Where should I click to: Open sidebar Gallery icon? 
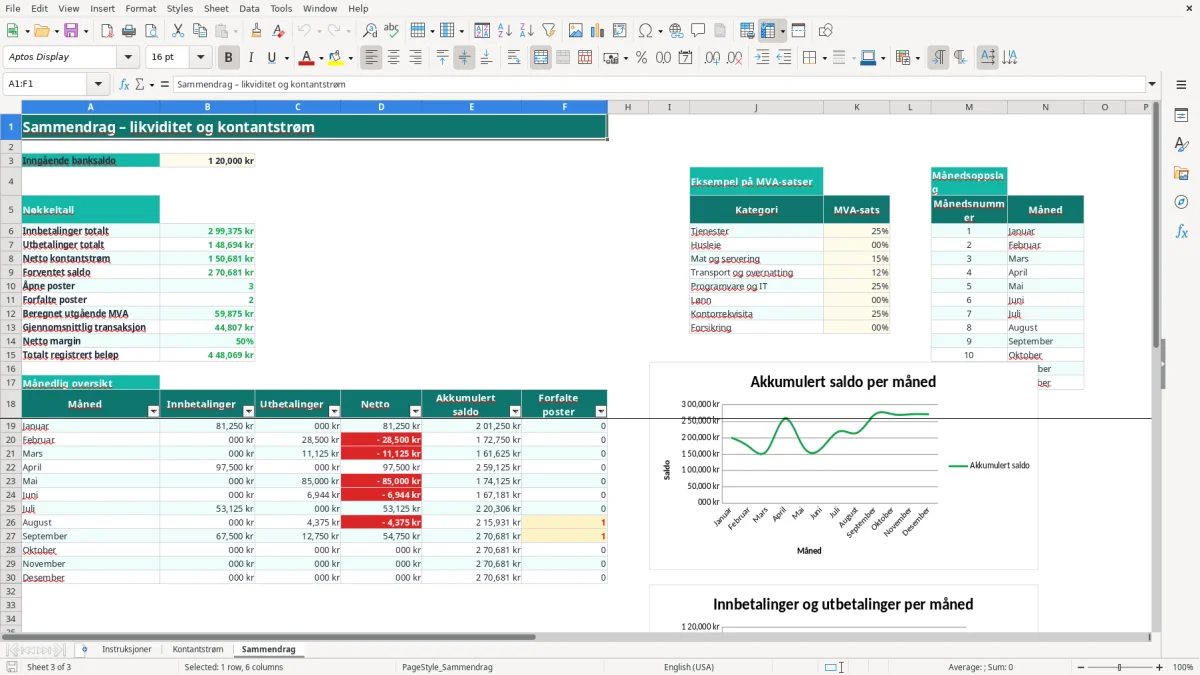tap(1181, 173)
